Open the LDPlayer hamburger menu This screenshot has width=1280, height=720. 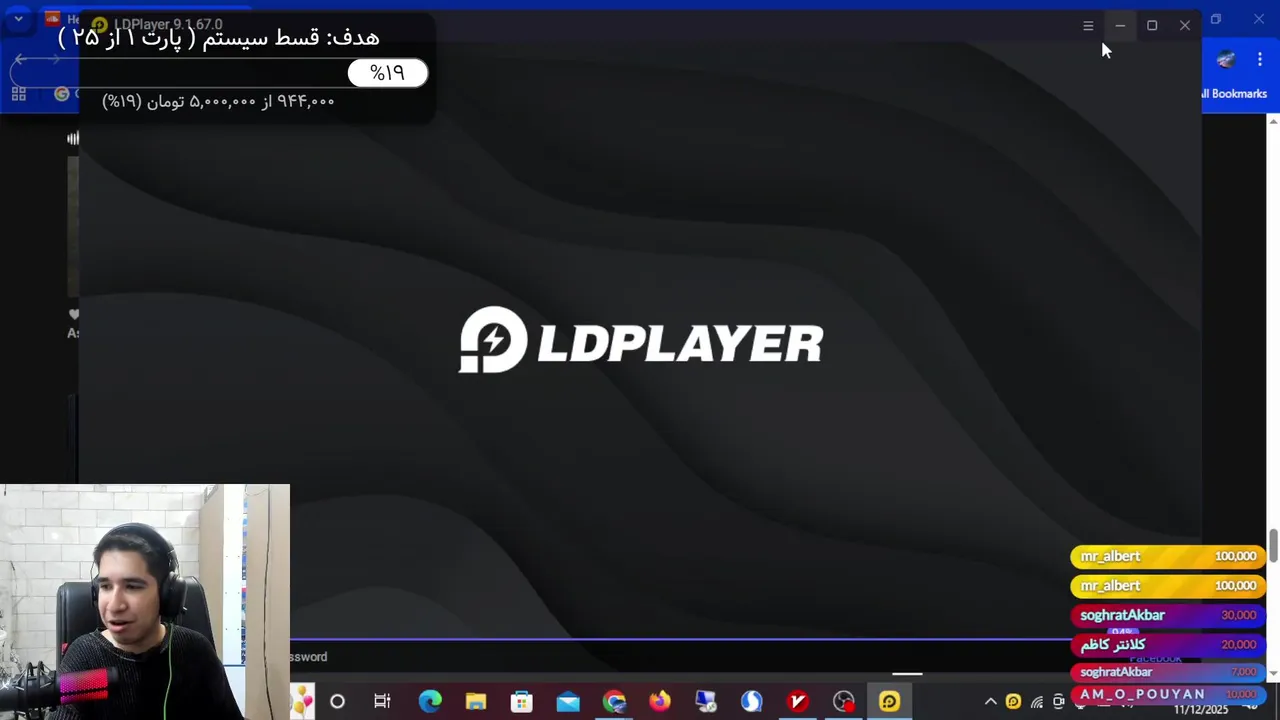(x=1088, y=26)
